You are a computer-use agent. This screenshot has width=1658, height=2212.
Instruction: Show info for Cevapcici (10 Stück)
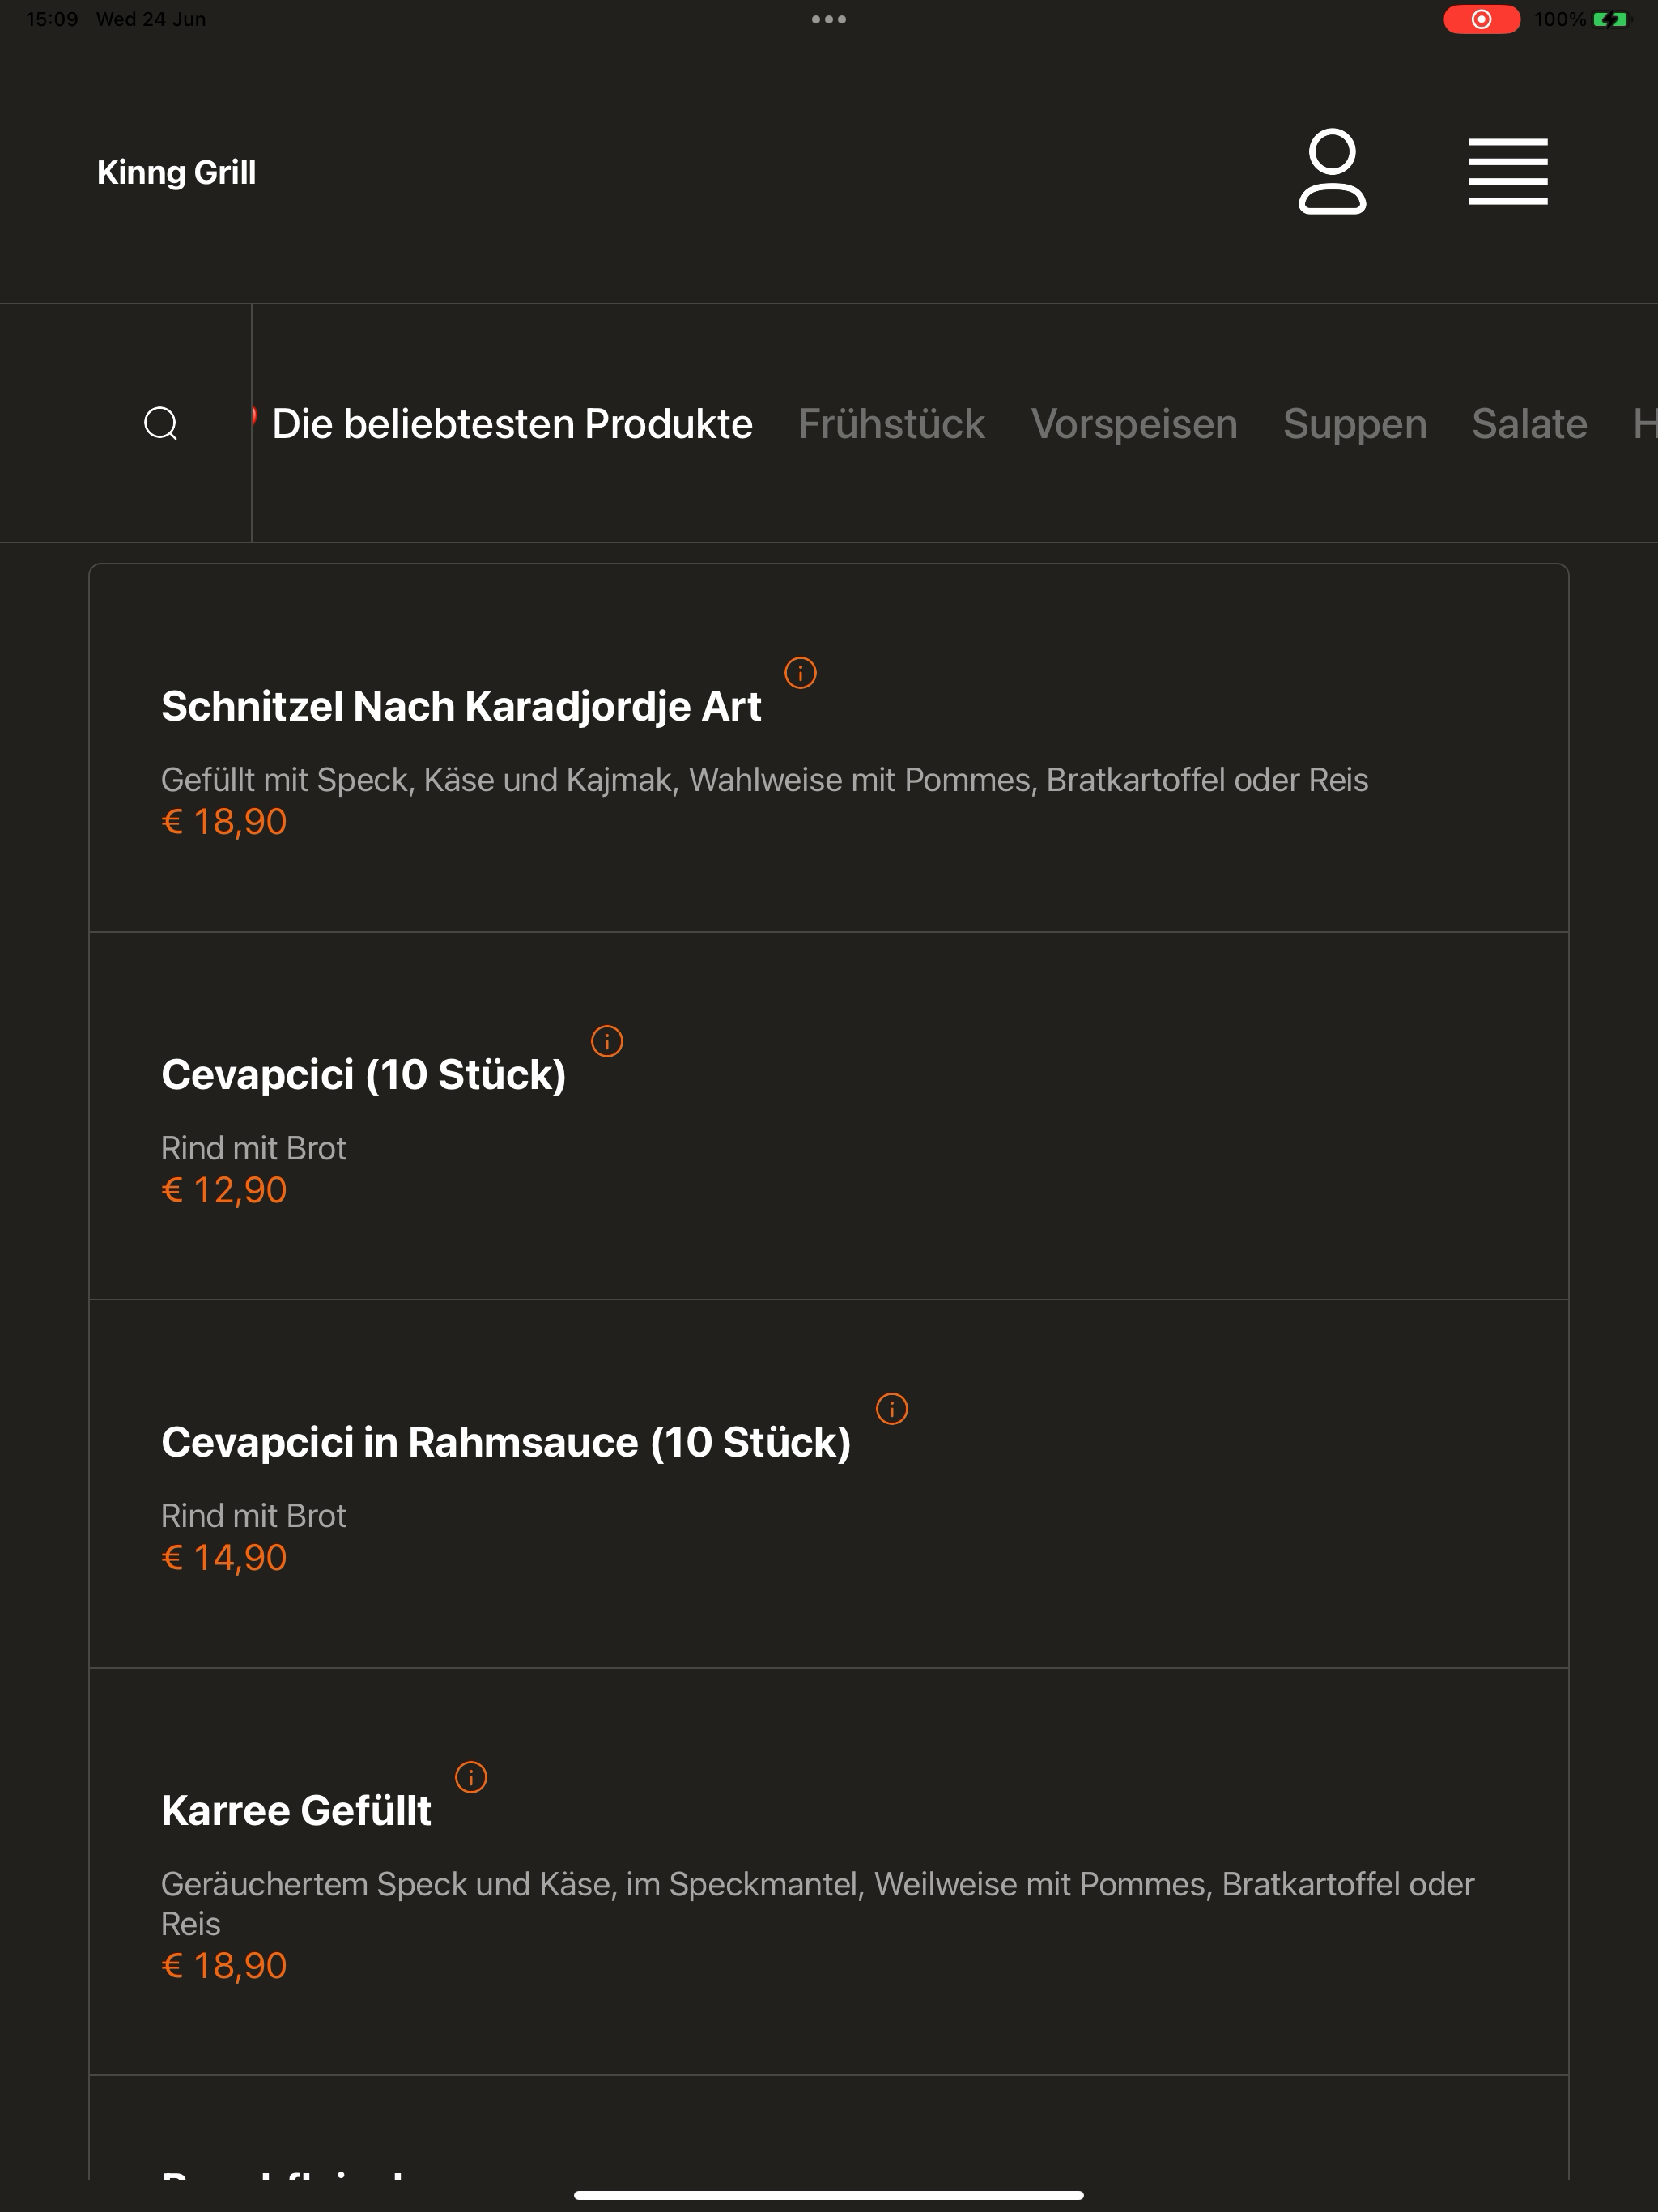[x=607, y=1041]
